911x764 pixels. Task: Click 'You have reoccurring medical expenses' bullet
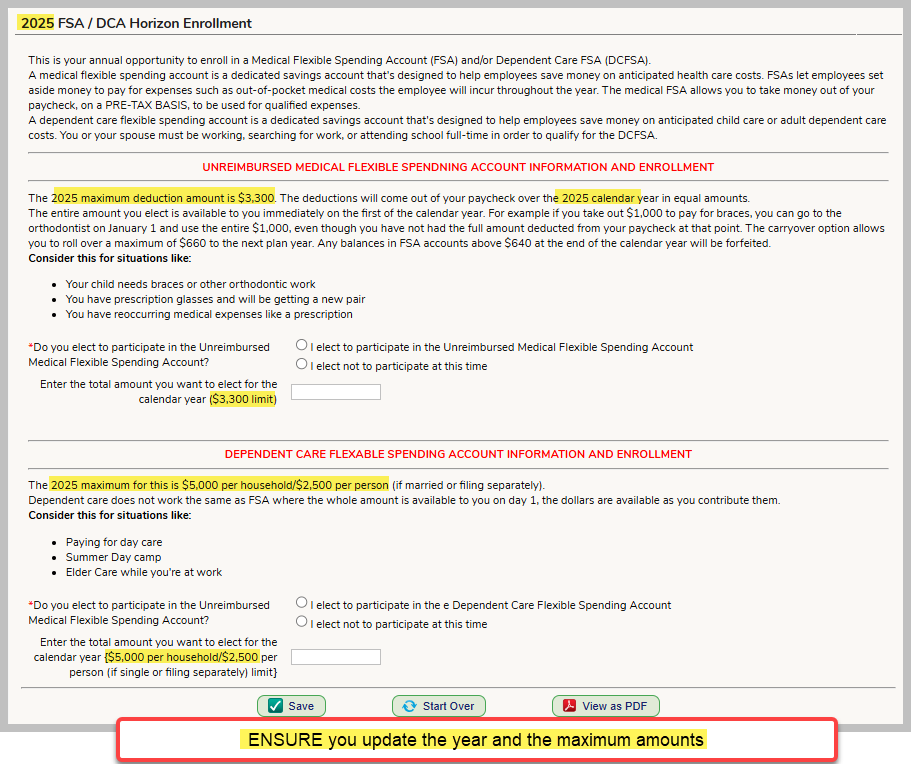click(209, 314)
